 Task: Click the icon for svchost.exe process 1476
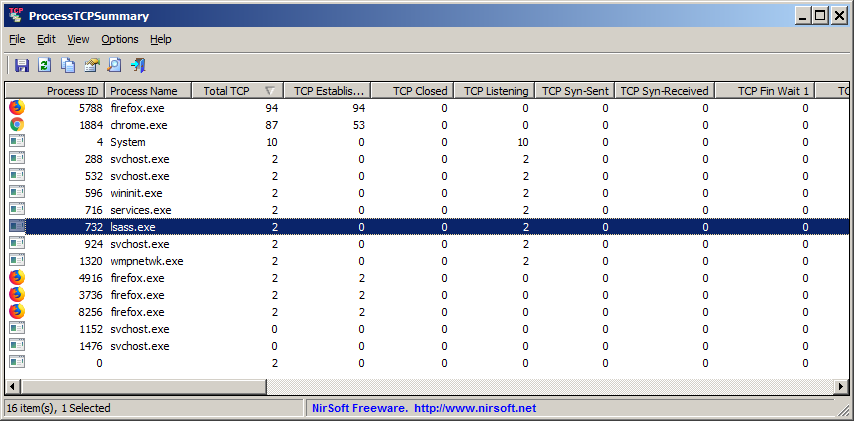(x=17, y=345)
